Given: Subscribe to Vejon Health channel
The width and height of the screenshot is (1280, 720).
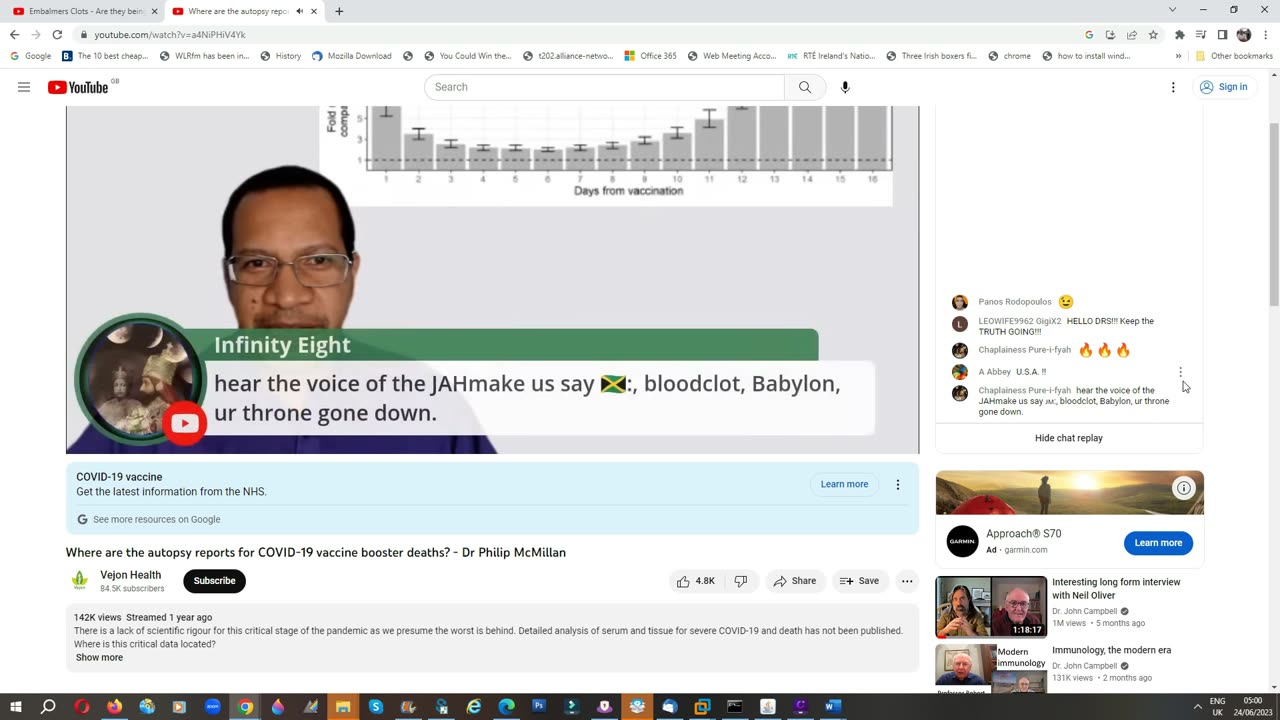Looking at the screenshot, I should coord(214,581).
